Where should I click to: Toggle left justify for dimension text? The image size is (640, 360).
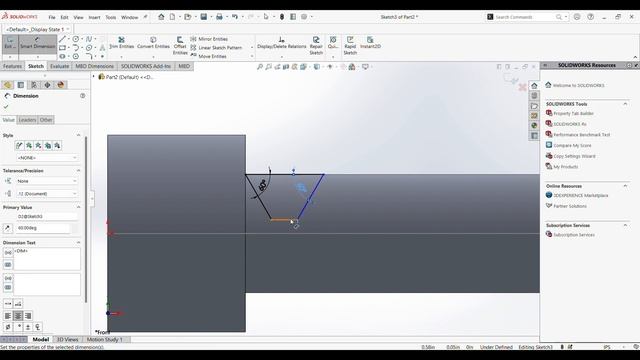[x=8, y=316]
